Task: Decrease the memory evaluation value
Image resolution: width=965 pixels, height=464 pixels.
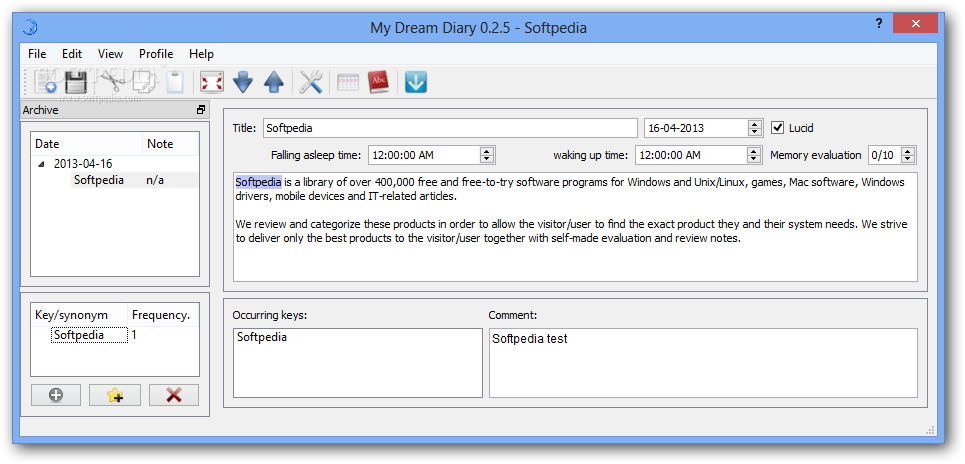Action: tap(908, 159)
